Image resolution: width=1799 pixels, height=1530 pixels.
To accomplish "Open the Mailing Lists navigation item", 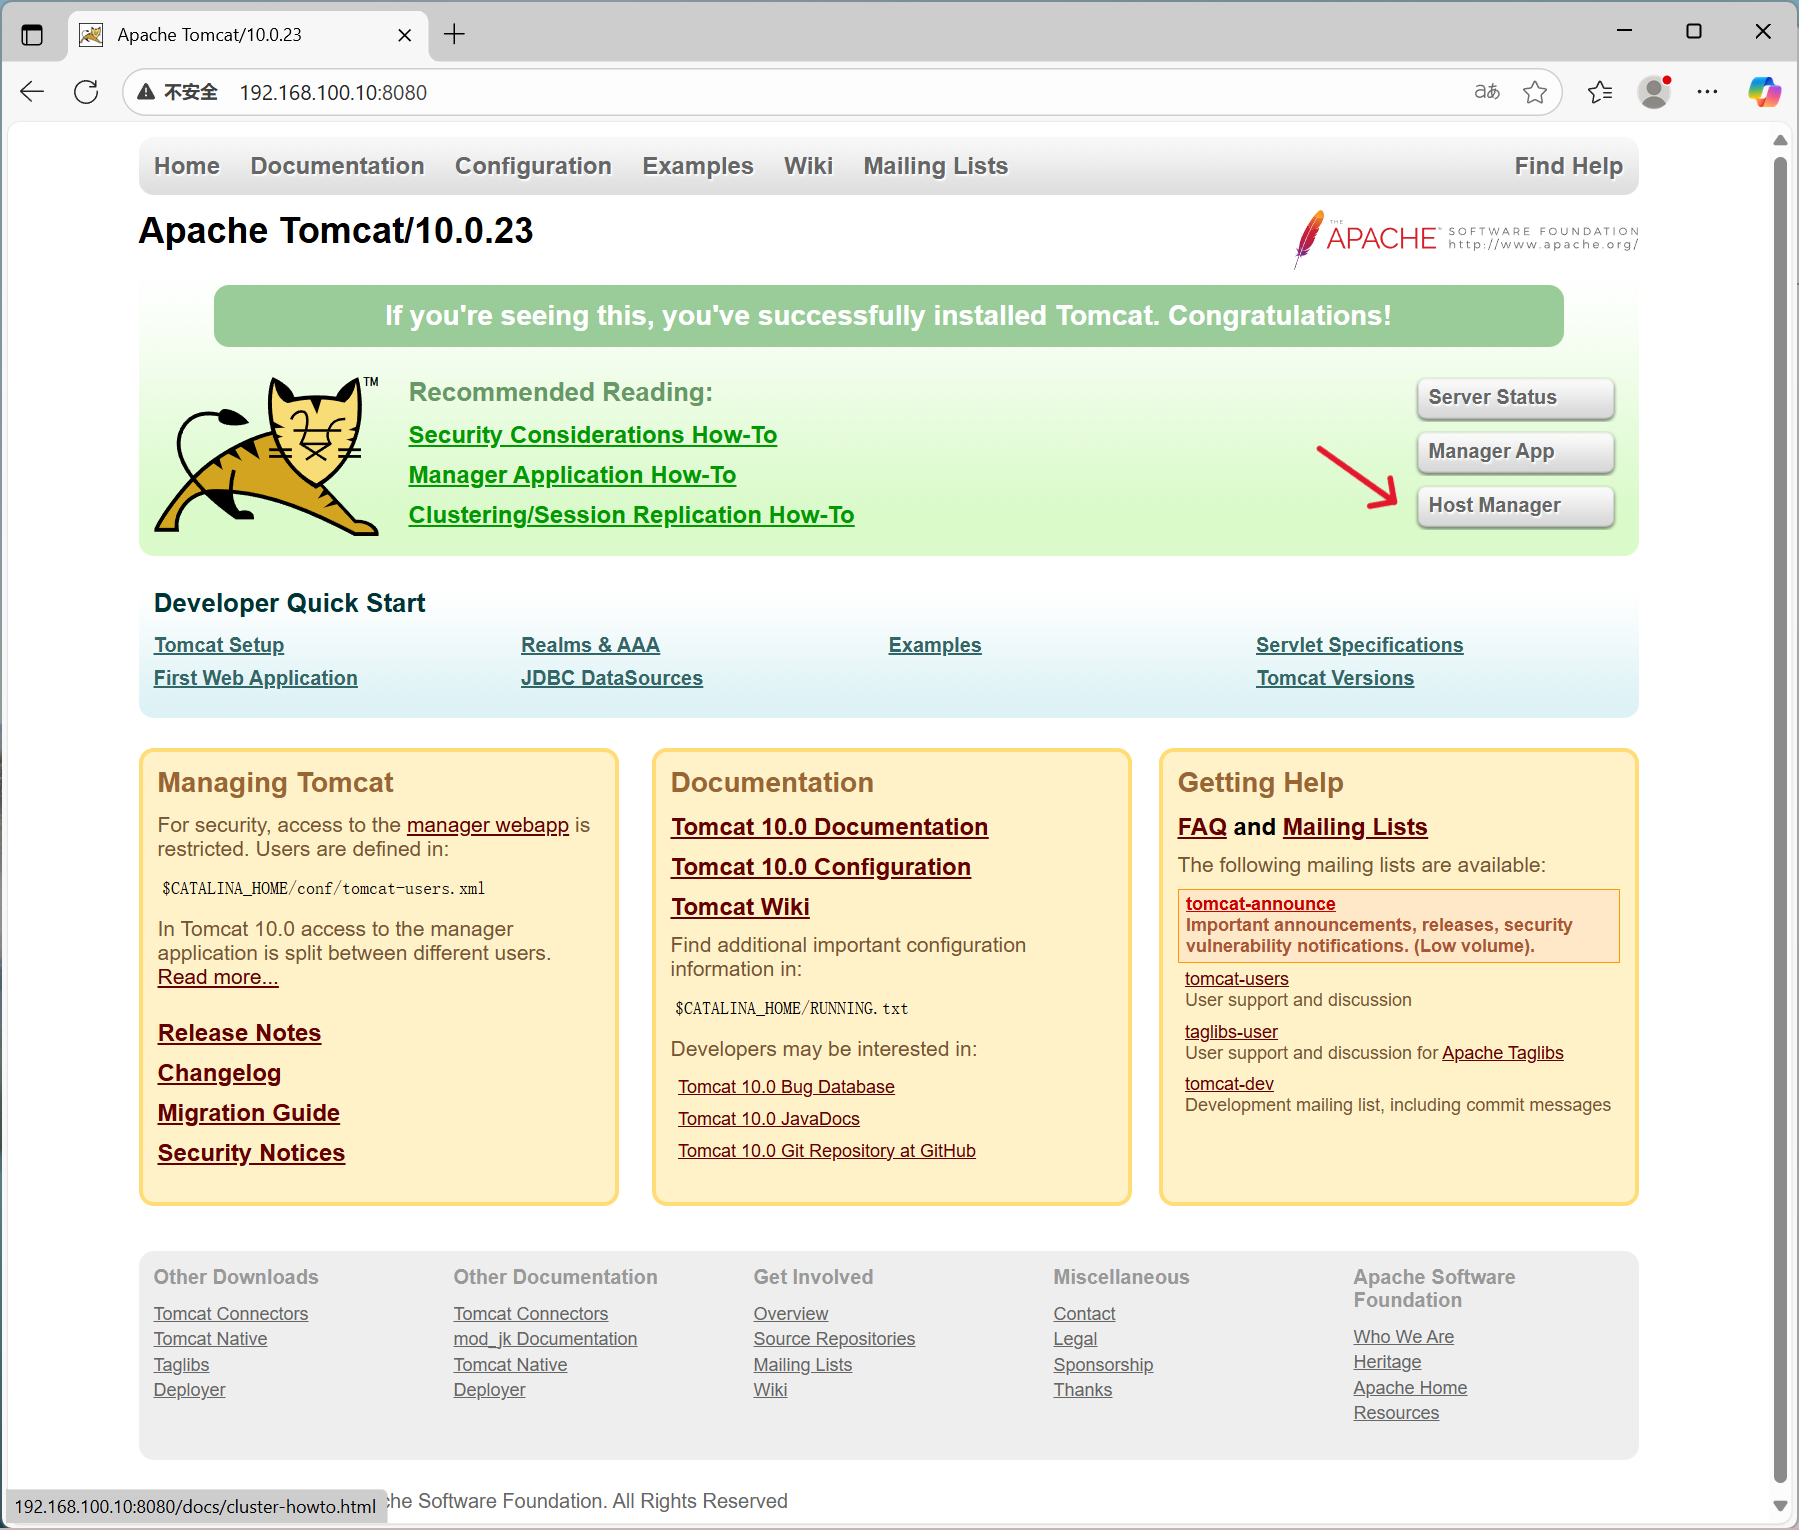I will click(936, 166).
